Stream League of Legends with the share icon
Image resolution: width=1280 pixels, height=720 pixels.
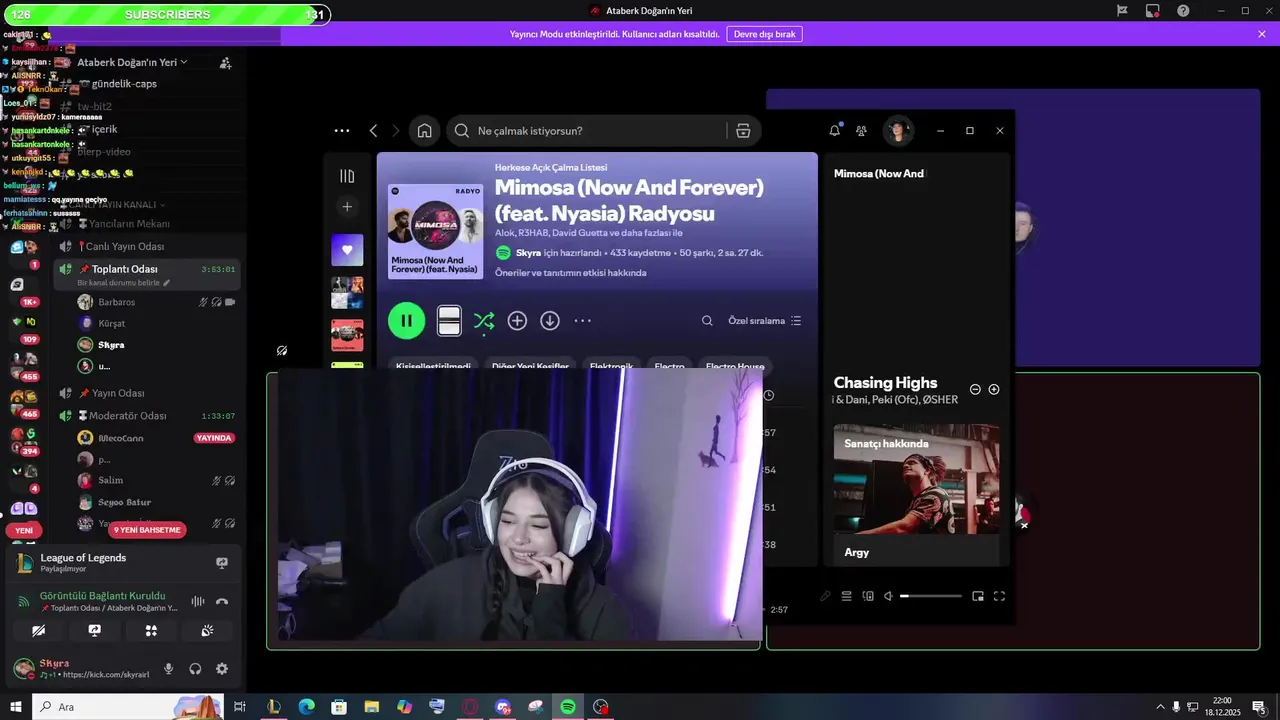click(222, 563)
